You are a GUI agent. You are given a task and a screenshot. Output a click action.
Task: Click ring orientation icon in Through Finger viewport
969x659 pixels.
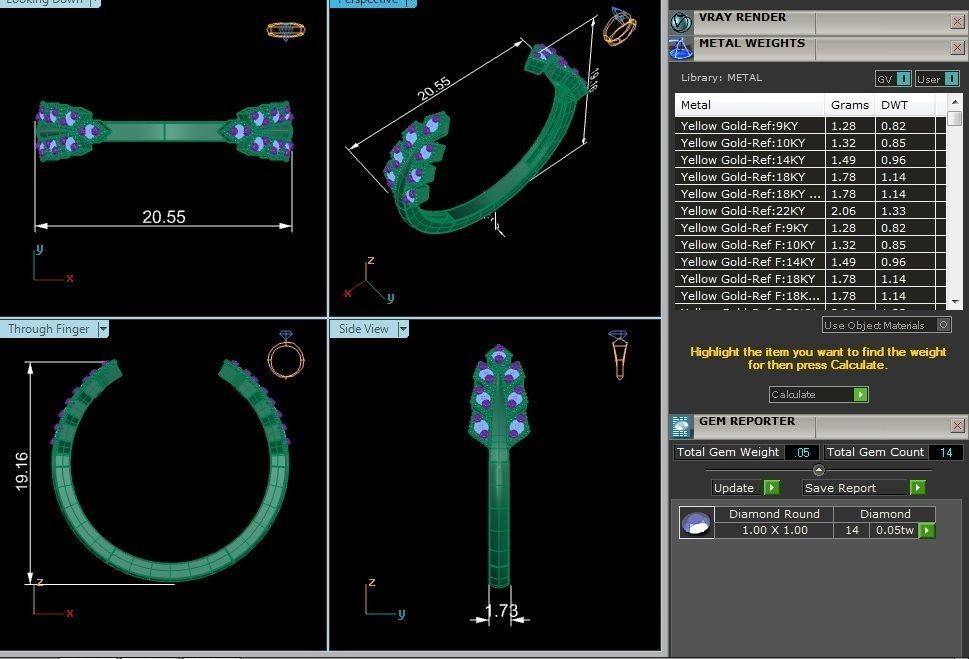285,353
